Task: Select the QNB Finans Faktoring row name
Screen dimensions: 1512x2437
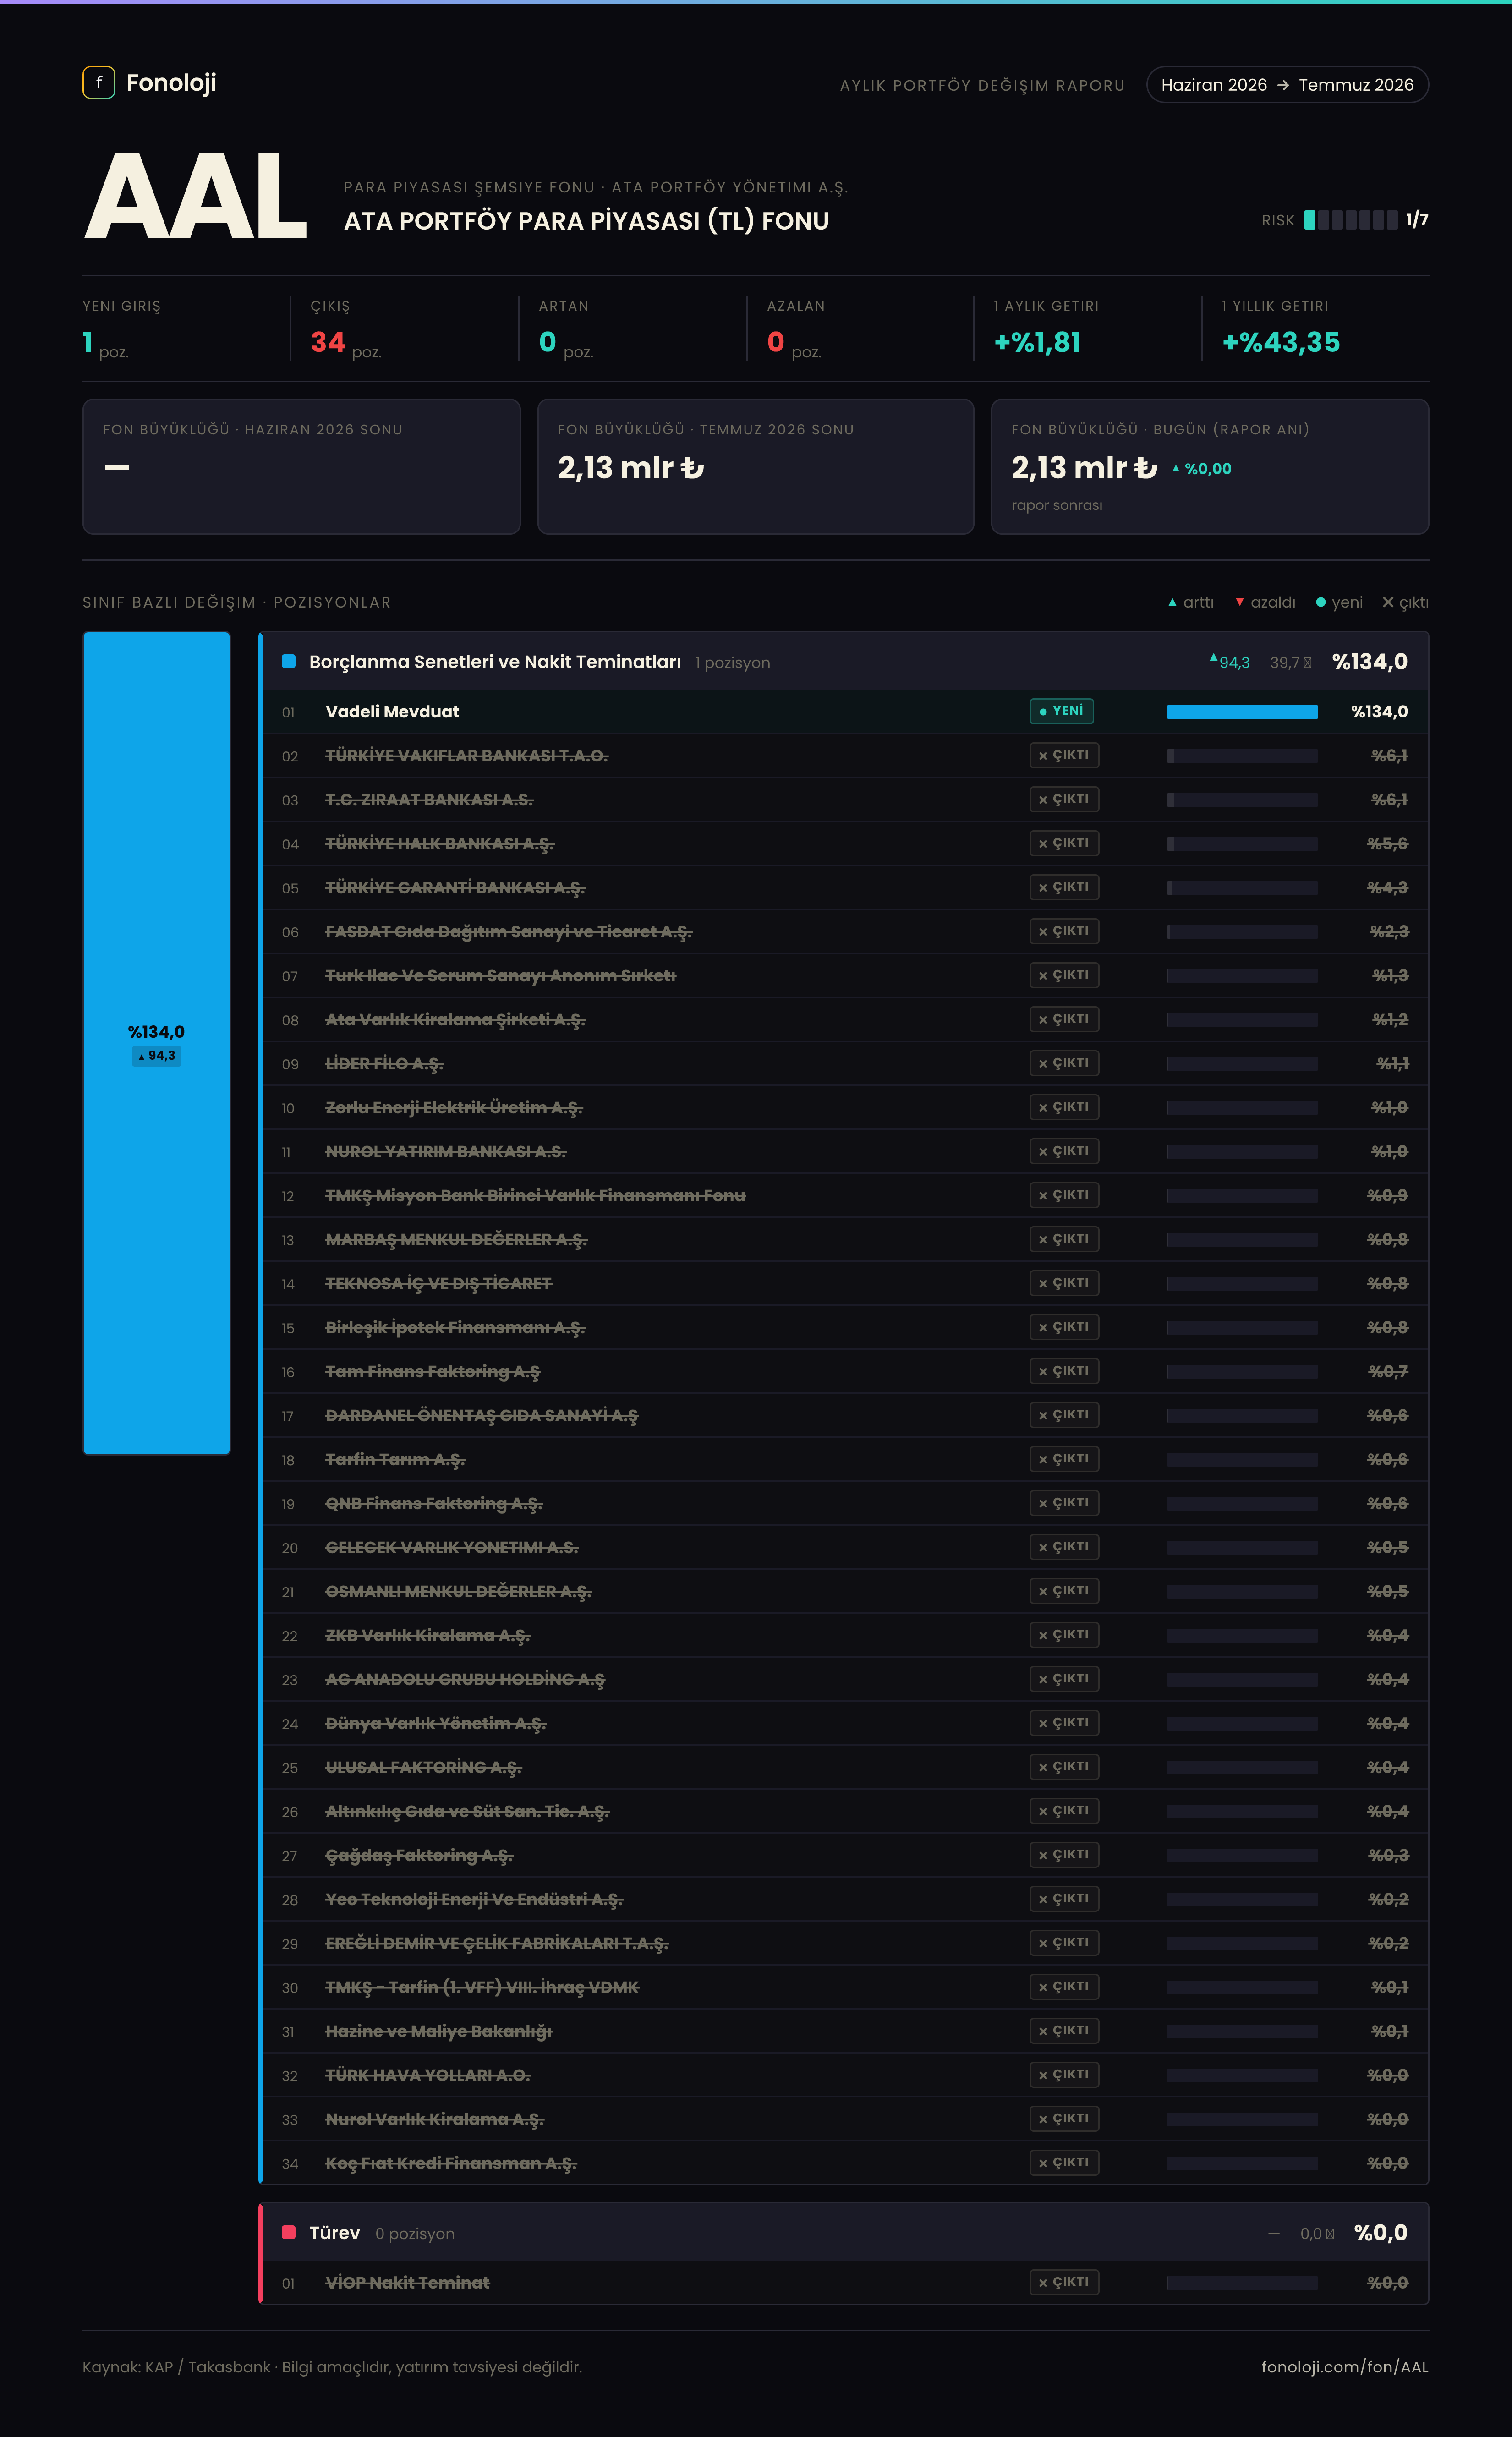Action: pyautogui.click(x=434, y=1504)
